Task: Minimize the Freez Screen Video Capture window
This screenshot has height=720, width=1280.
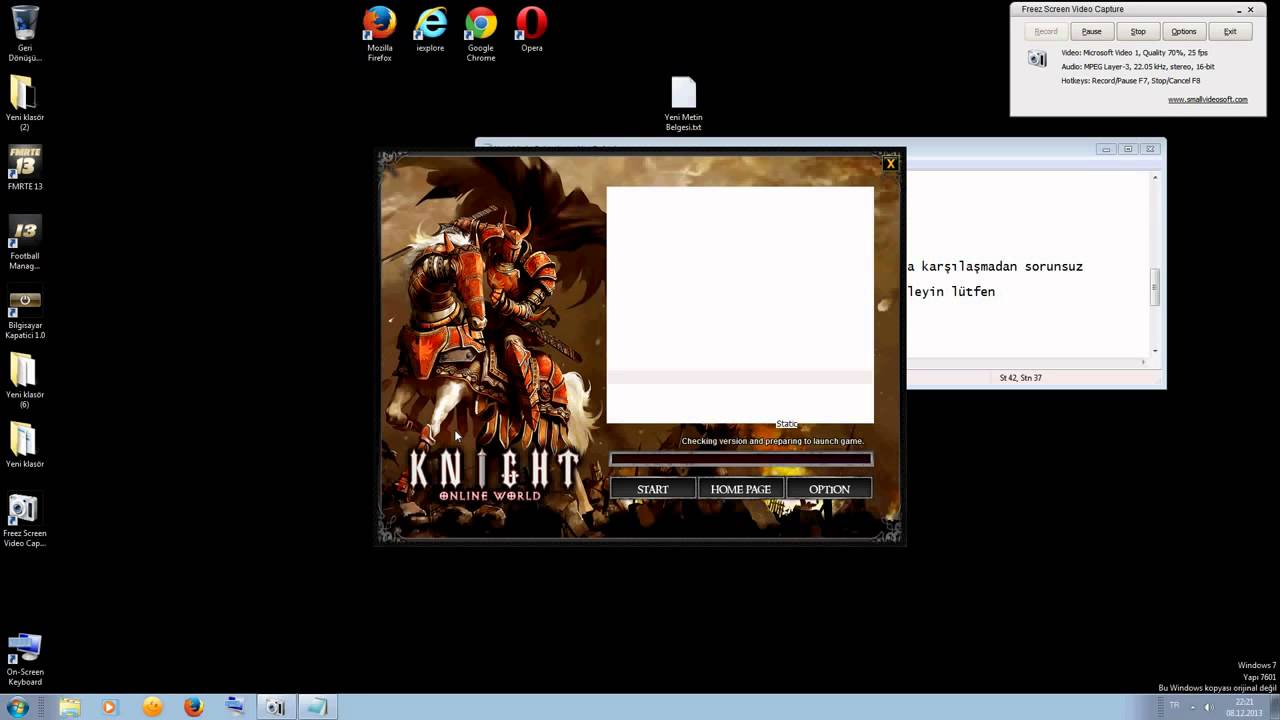Action: point(1240,10)
